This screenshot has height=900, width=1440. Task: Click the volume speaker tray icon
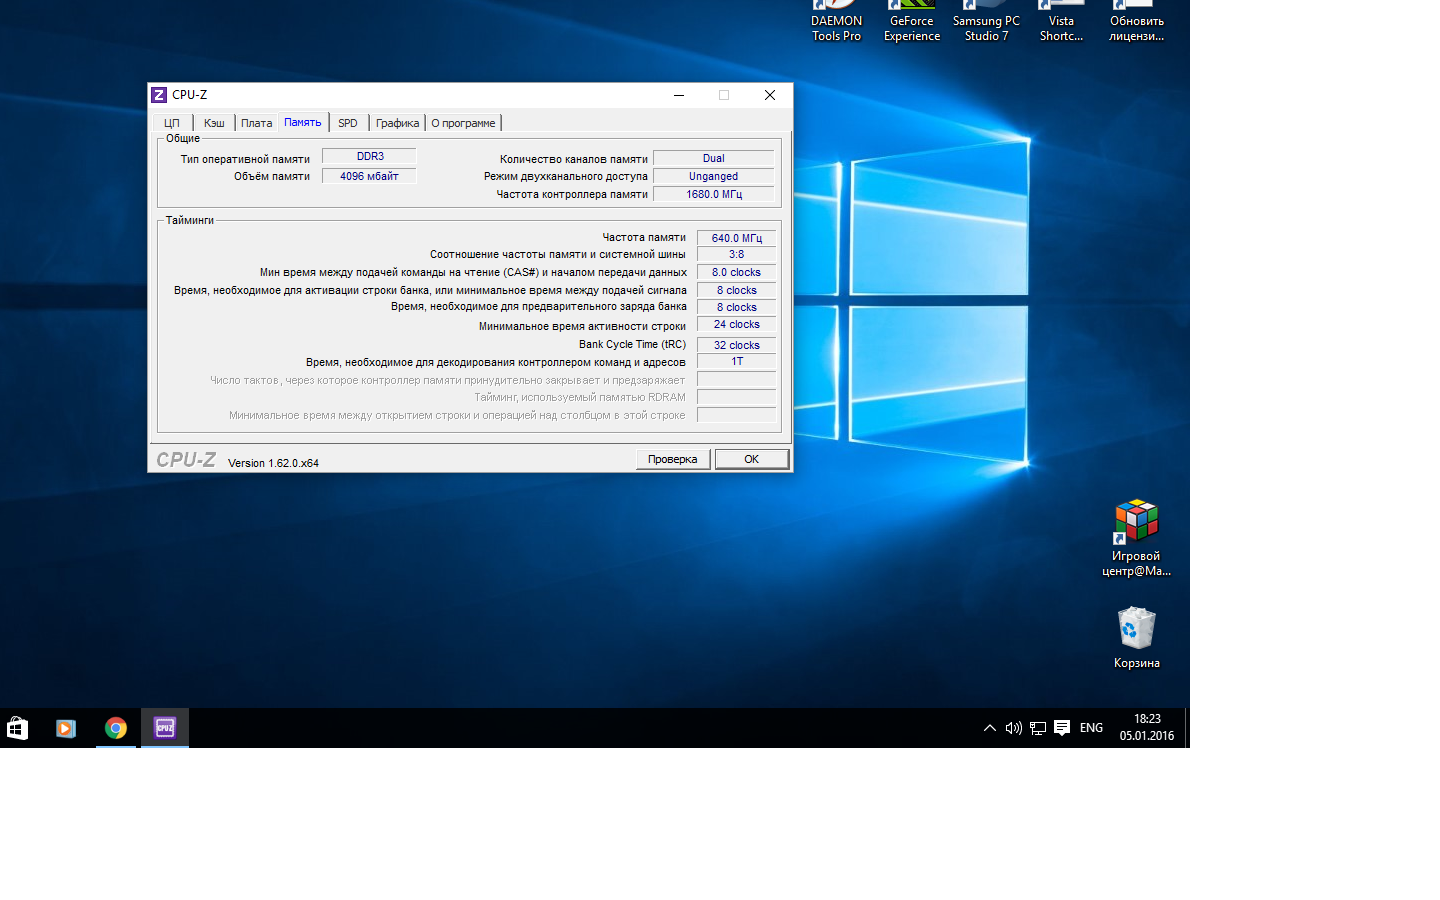1013,728
